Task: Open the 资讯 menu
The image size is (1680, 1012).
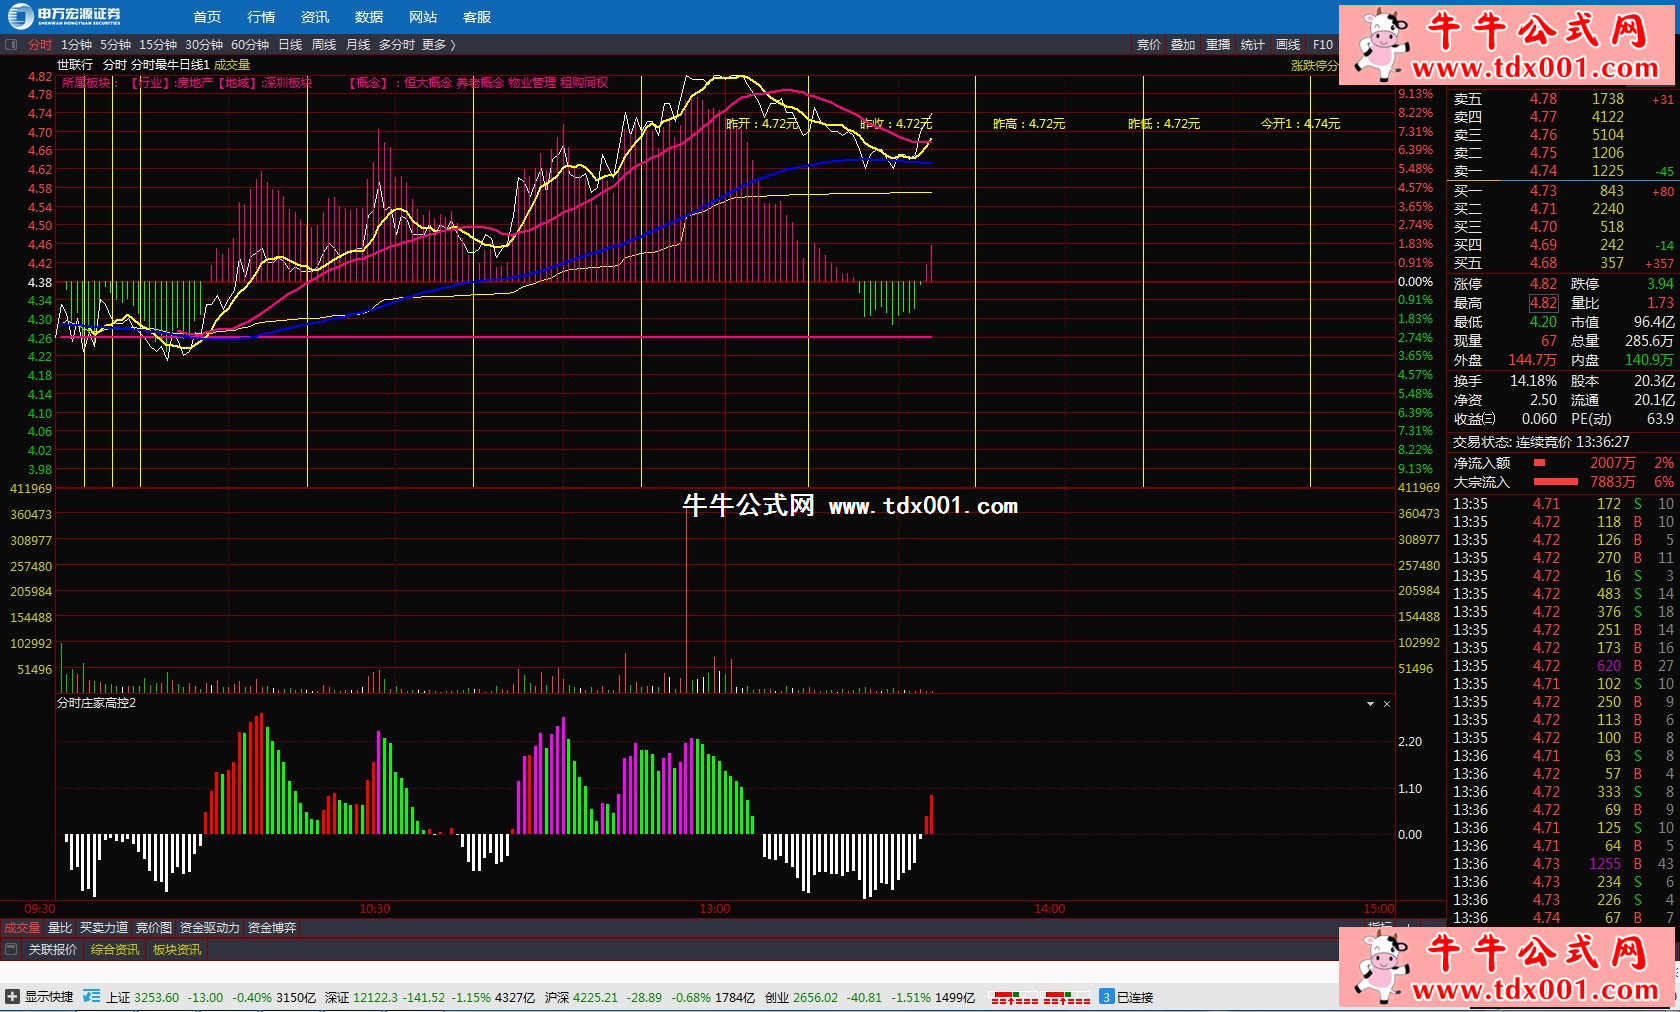Action: click(x=315, y=17)
